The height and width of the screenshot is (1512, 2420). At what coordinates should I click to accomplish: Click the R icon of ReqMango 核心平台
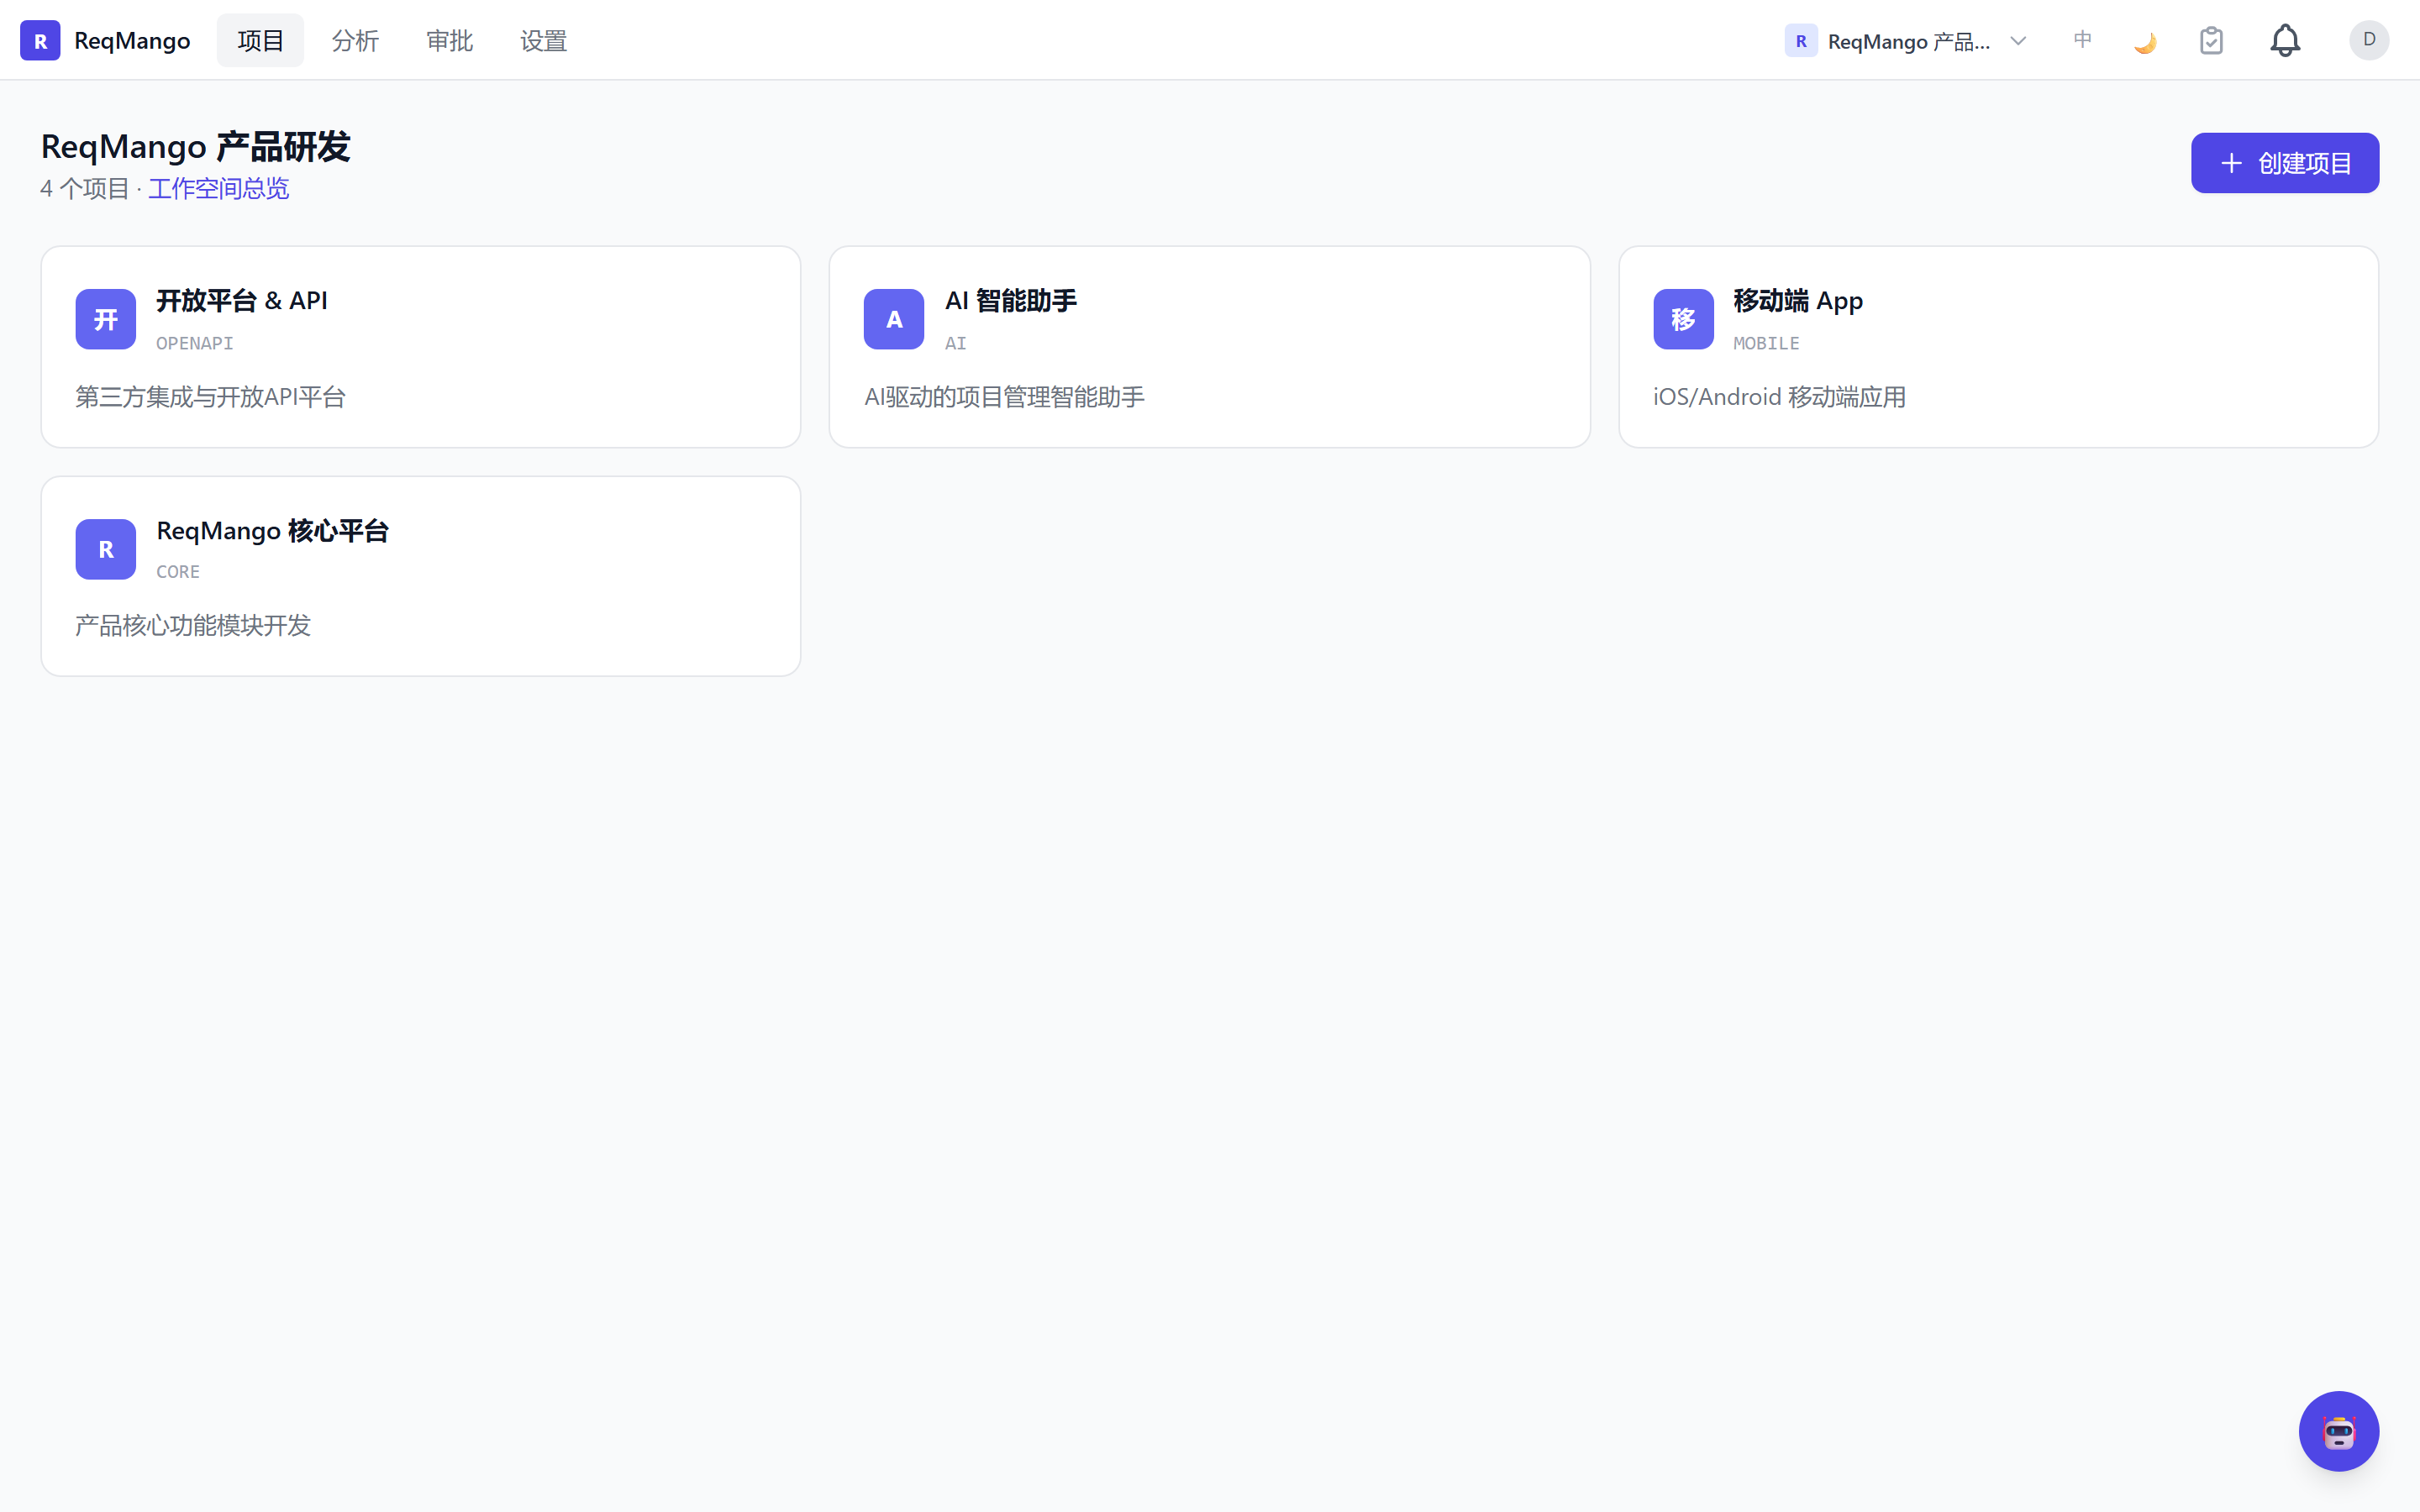coord(106,549)
